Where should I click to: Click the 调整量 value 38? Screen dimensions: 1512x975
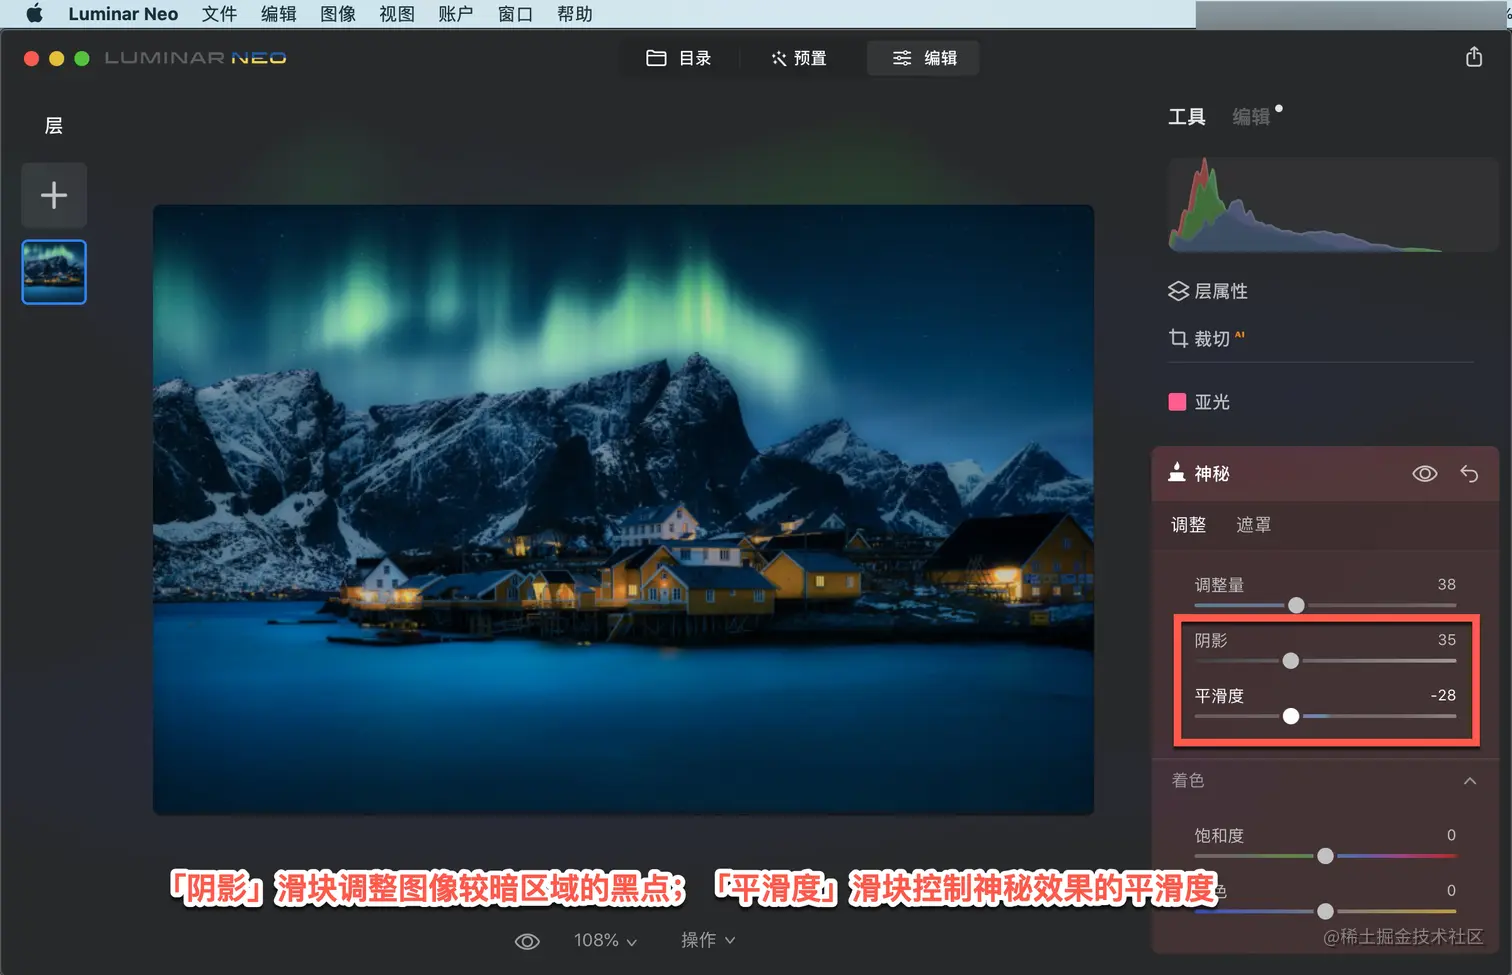1446,584
